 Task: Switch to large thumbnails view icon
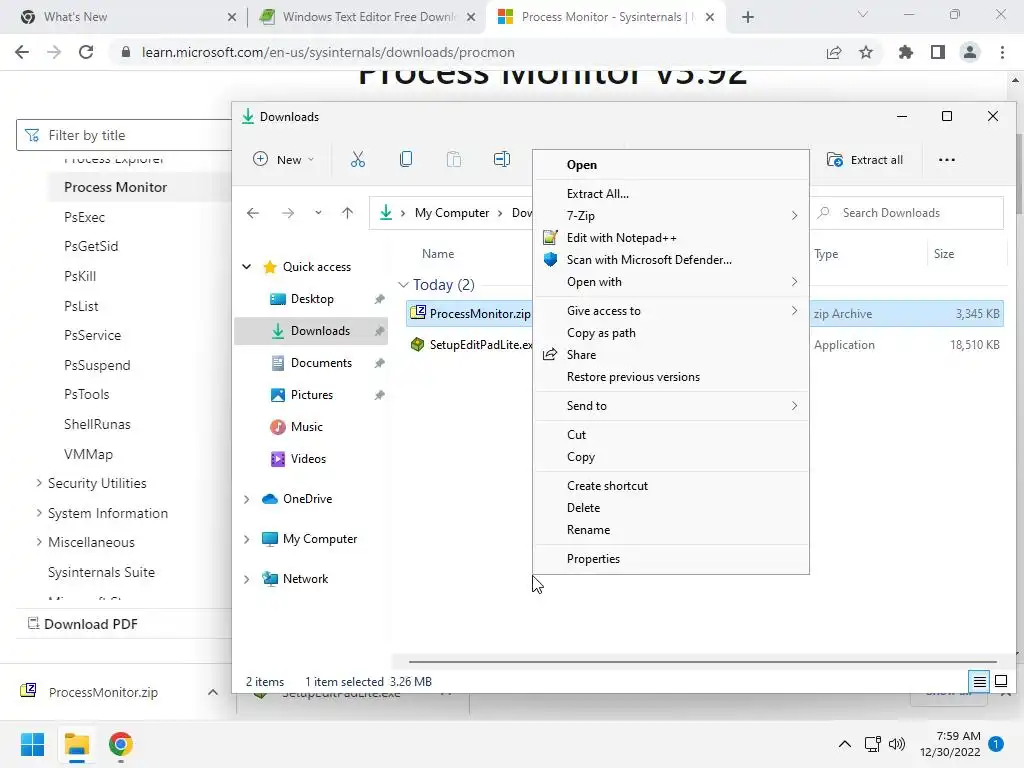pyautogui.click(x=1000, y=681)
